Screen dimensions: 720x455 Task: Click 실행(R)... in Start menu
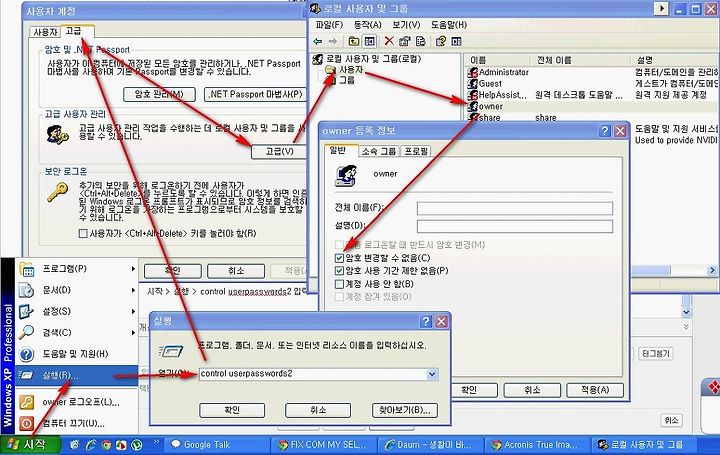(x=77, y=375)
